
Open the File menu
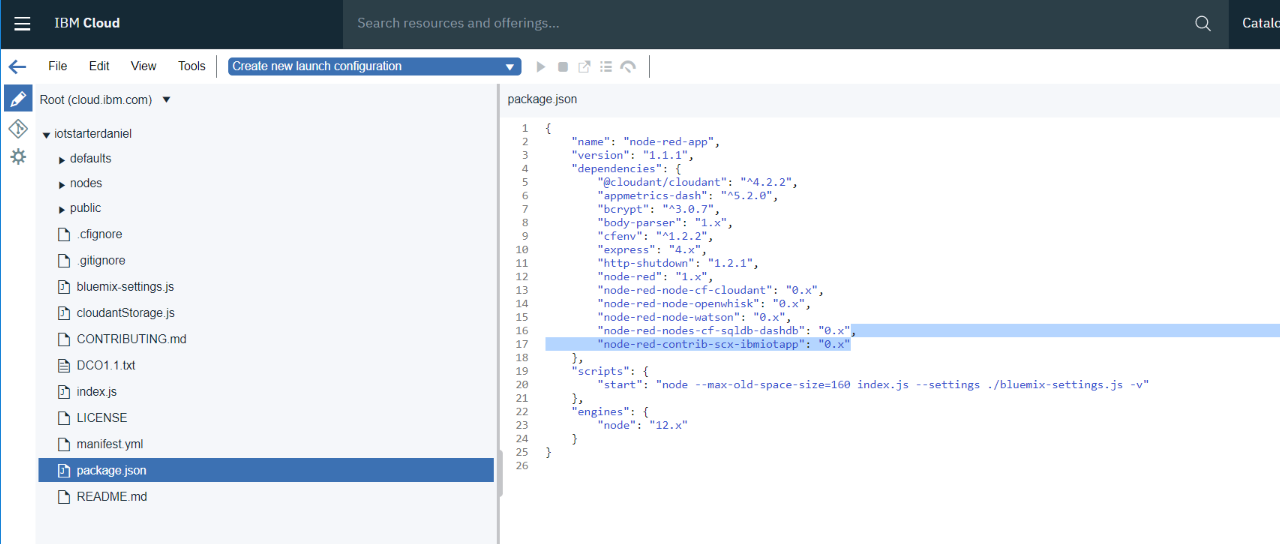[x=58, y=66]
